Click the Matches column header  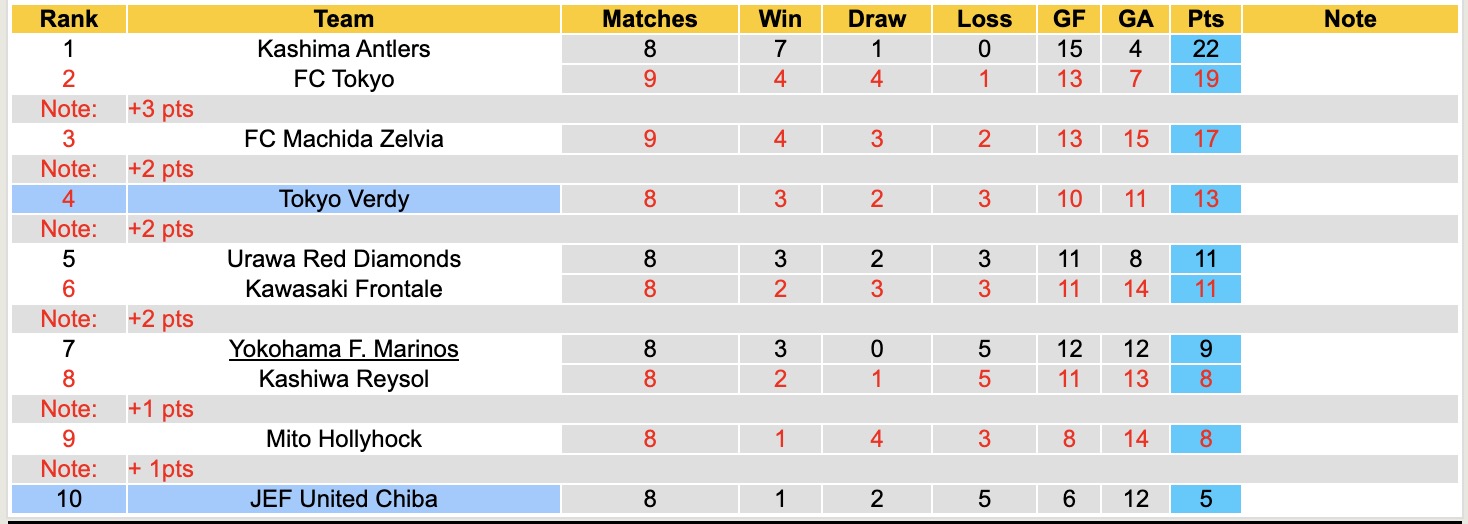click(650, 19)
